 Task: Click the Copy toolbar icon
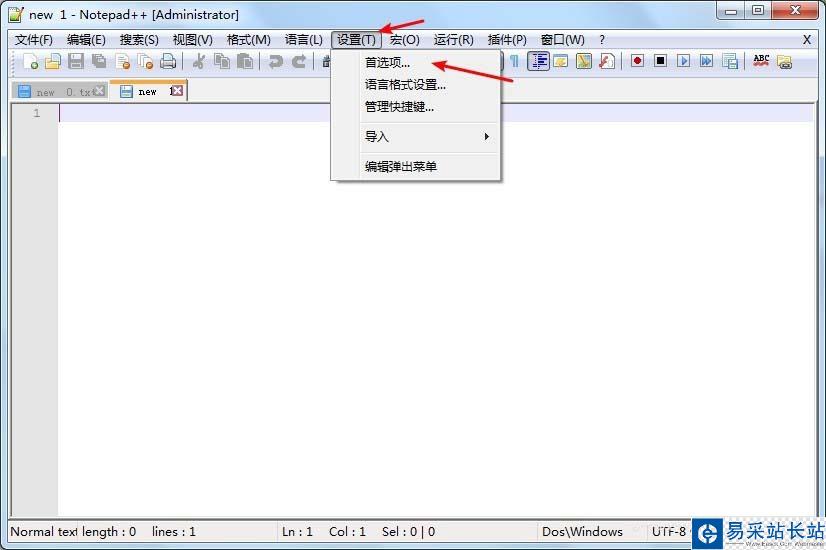pos(222,62)
